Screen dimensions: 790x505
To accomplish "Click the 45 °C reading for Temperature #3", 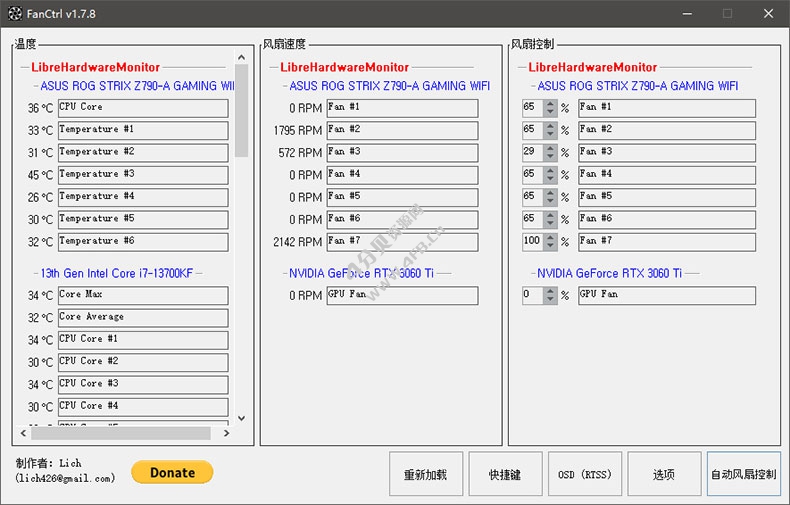I will click(x=40, y=175).
